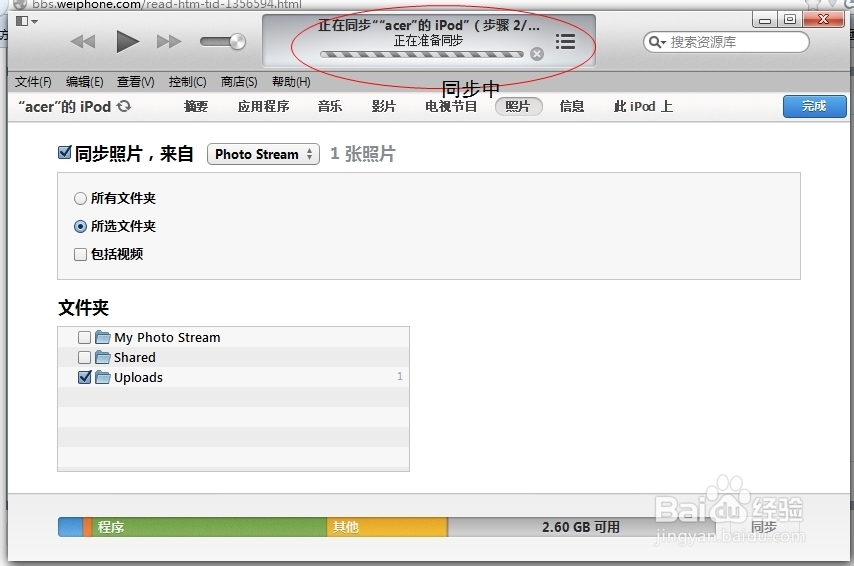Click the search library magnifier dropdown
This screenshot has height=566, width=854.
tap(657, 42)
